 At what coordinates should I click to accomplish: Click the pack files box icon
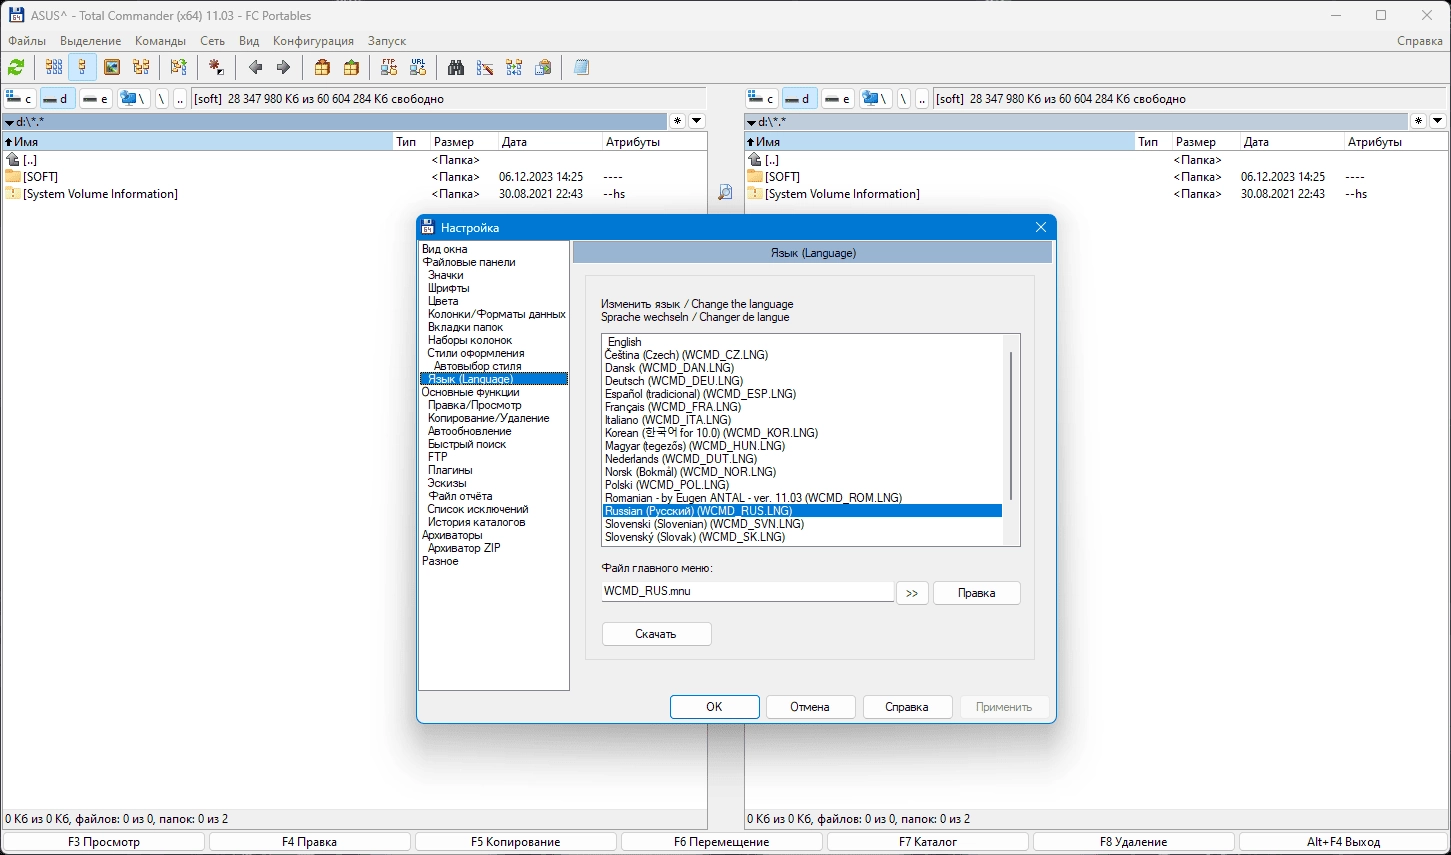coord(322,68)
